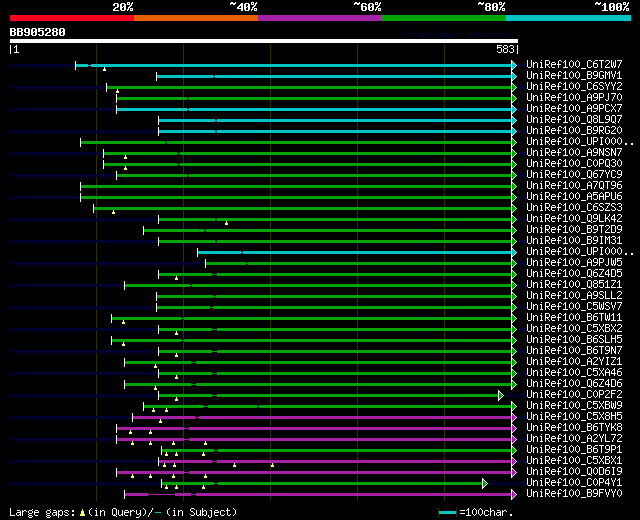Select the UniRef100_A2YL72 label
640x520 pixels.
[574, 439]
